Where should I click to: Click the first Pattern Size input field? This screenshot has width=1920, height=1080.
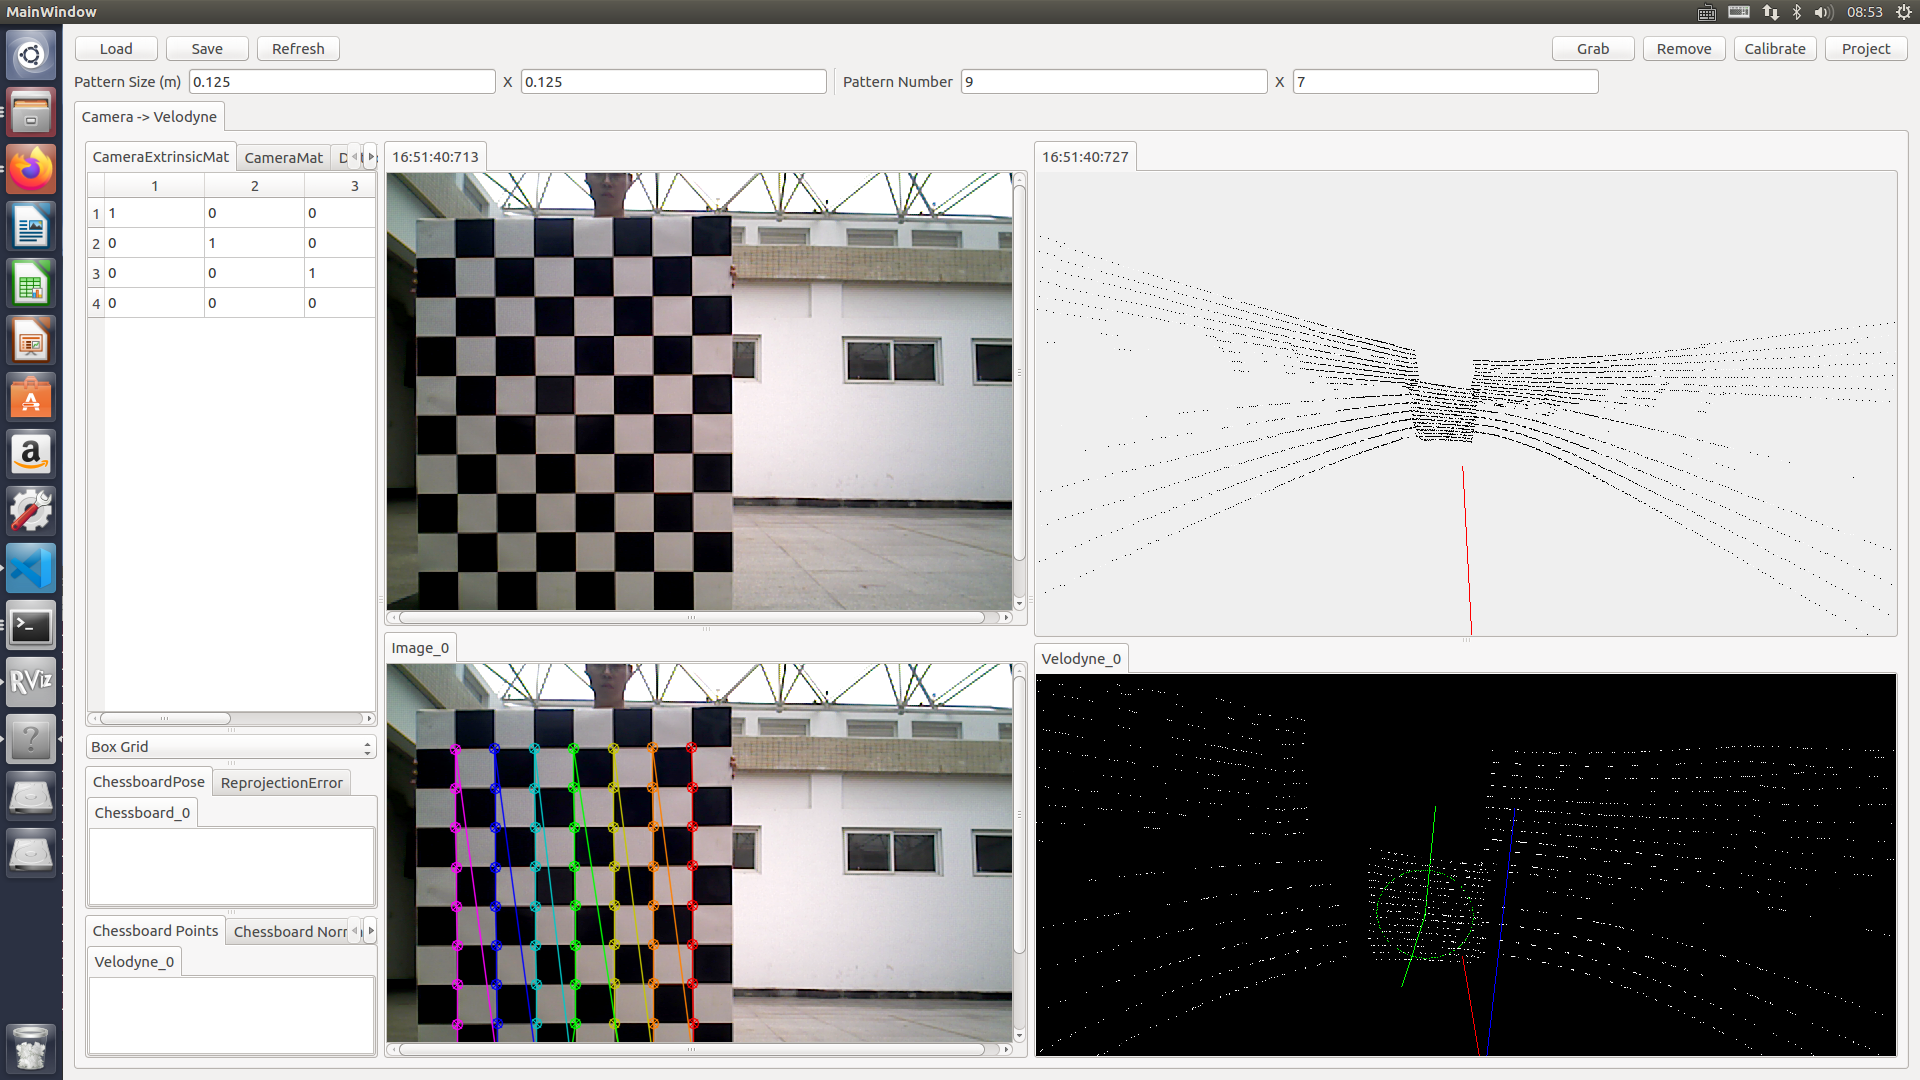(x=341, y=82)
